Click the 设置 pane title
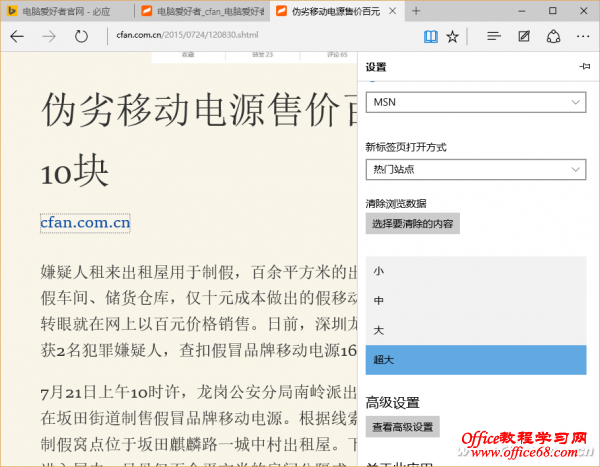Screen dimensions: 600x467 [375, 67]
